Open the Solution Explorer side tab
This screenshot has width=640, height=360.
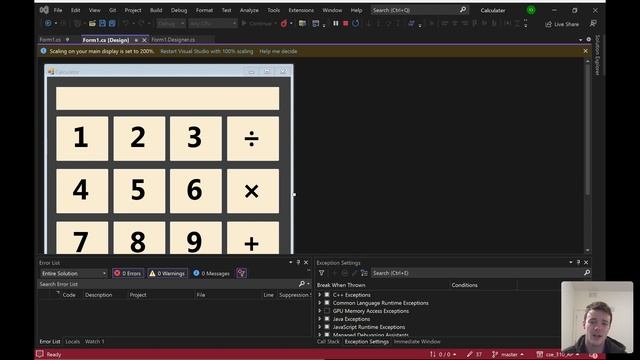coord(597,55)
